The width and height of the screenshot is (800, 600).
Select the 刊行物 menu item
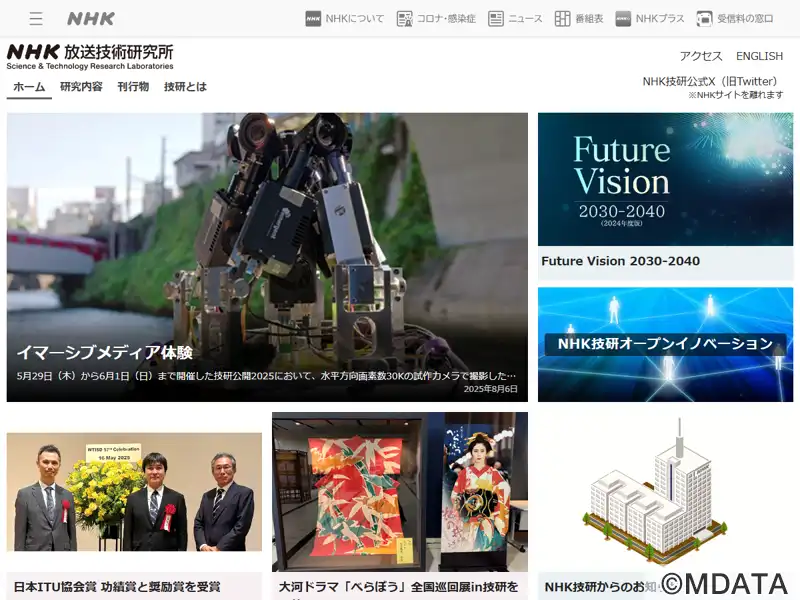(133, 87)
